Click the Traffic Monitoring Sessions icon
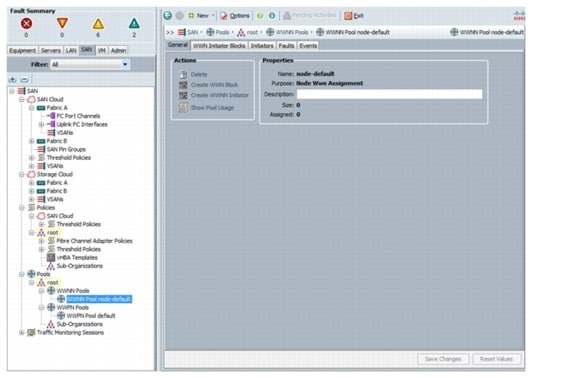Viewport: 576px width, 378px height. (x=32, y=332)
